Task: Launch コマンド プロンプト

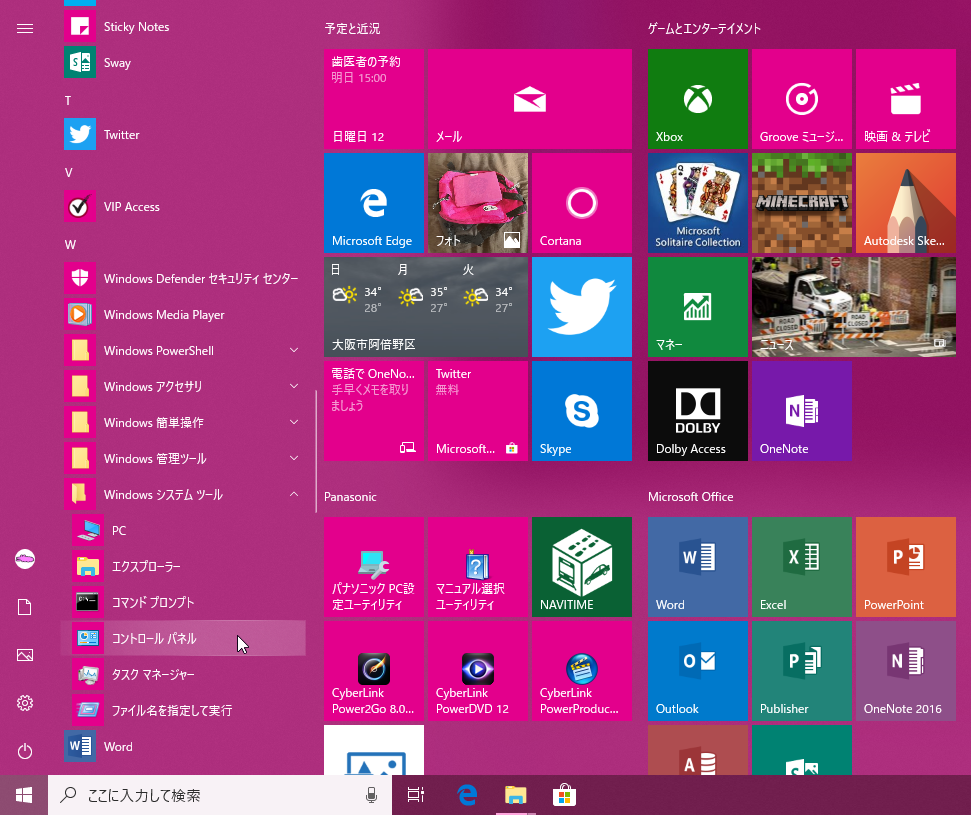Action: 183,602
